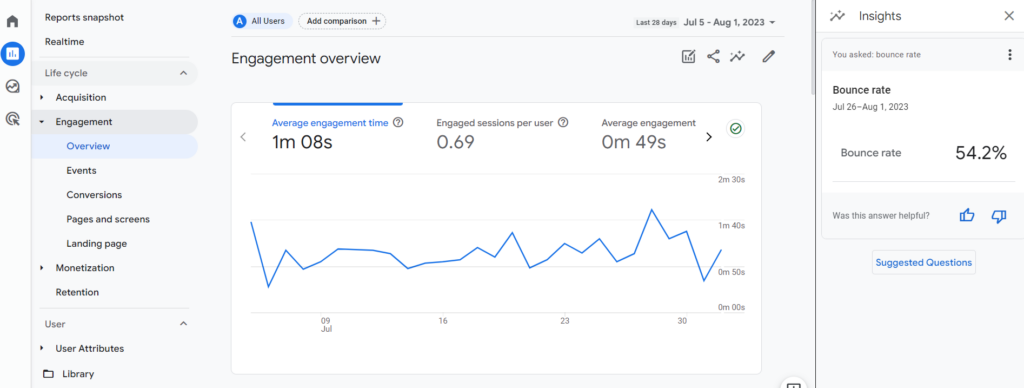Open the date range dropdown Jul 5 - Aug 1
This screenshot has width=1024, height=388.
pos(729,22)
